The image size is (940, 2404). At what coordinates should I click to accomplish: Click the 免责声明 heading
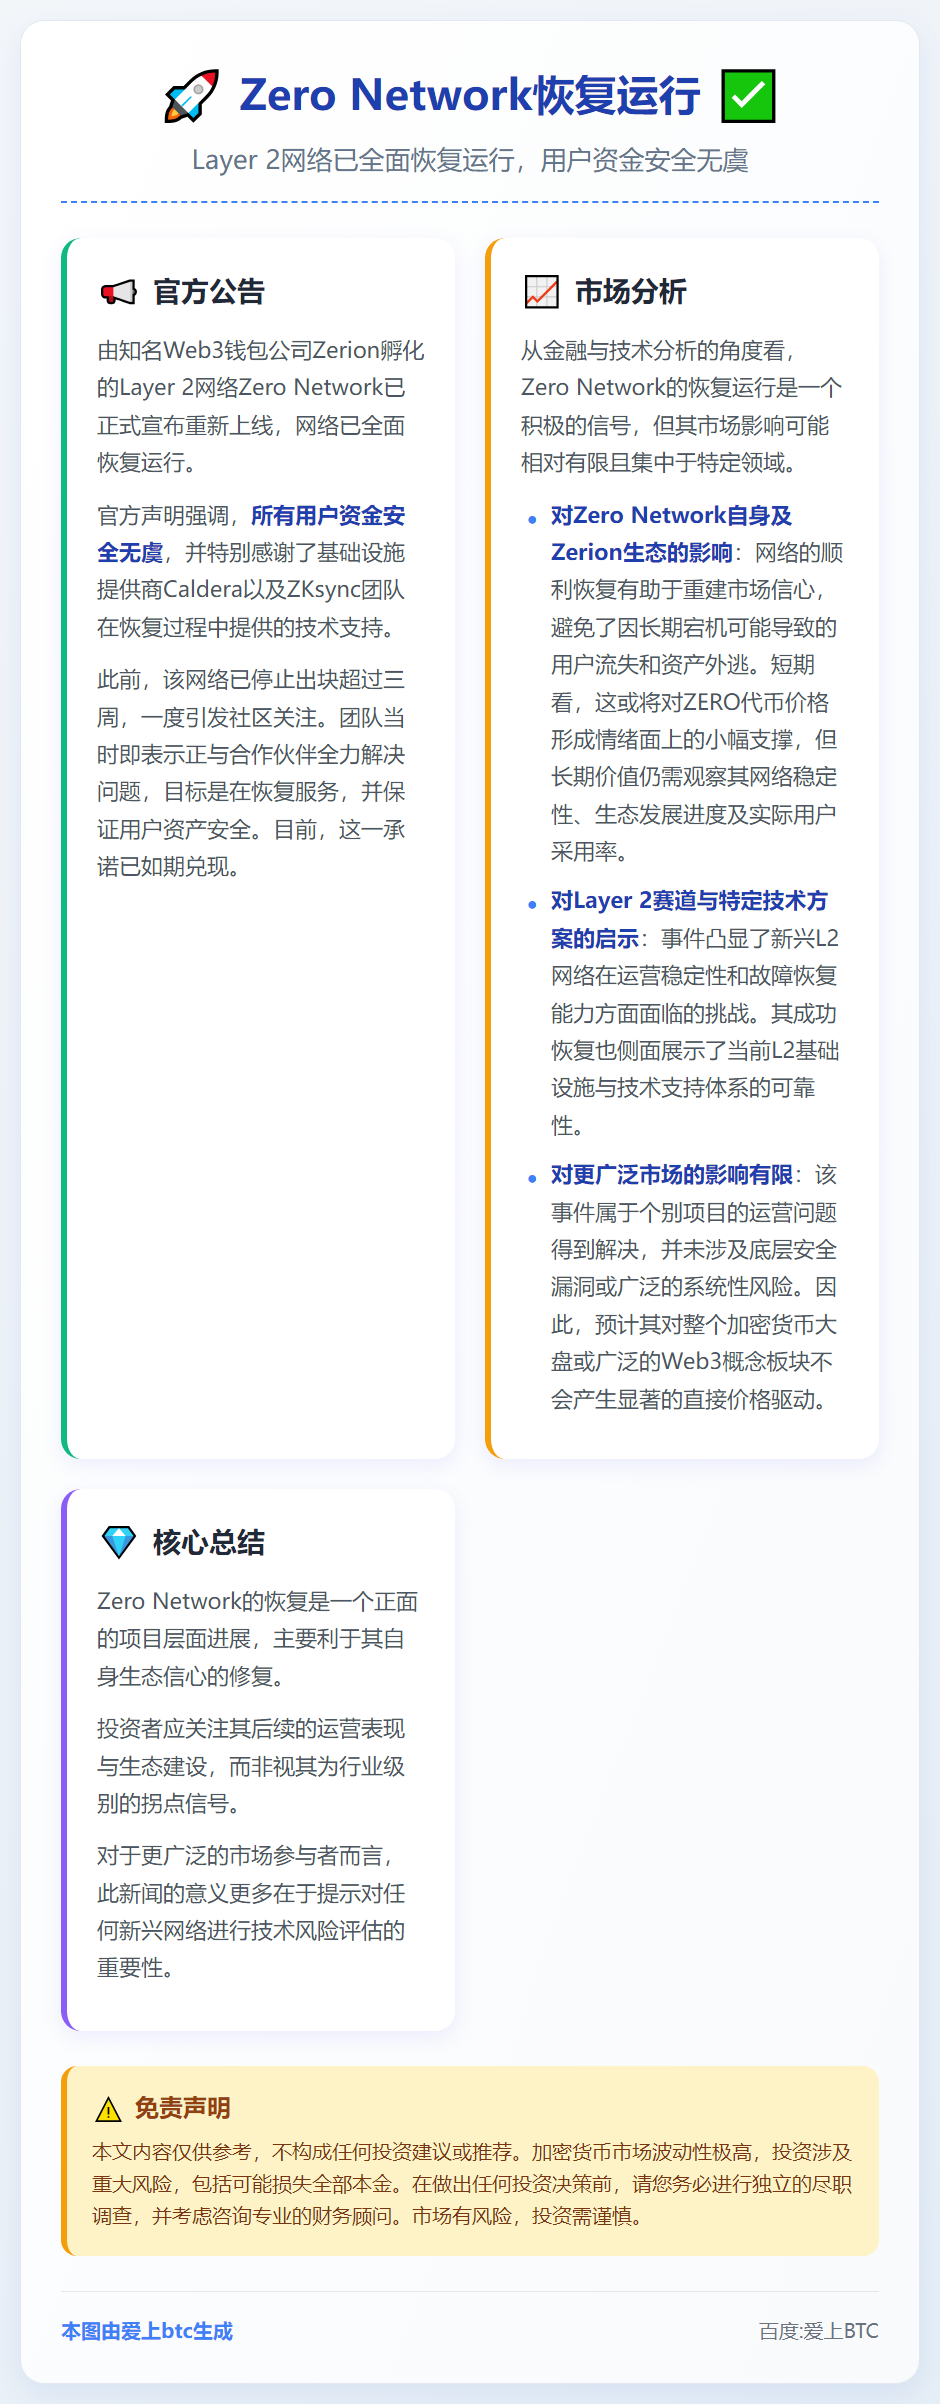tap(183, 2109)
